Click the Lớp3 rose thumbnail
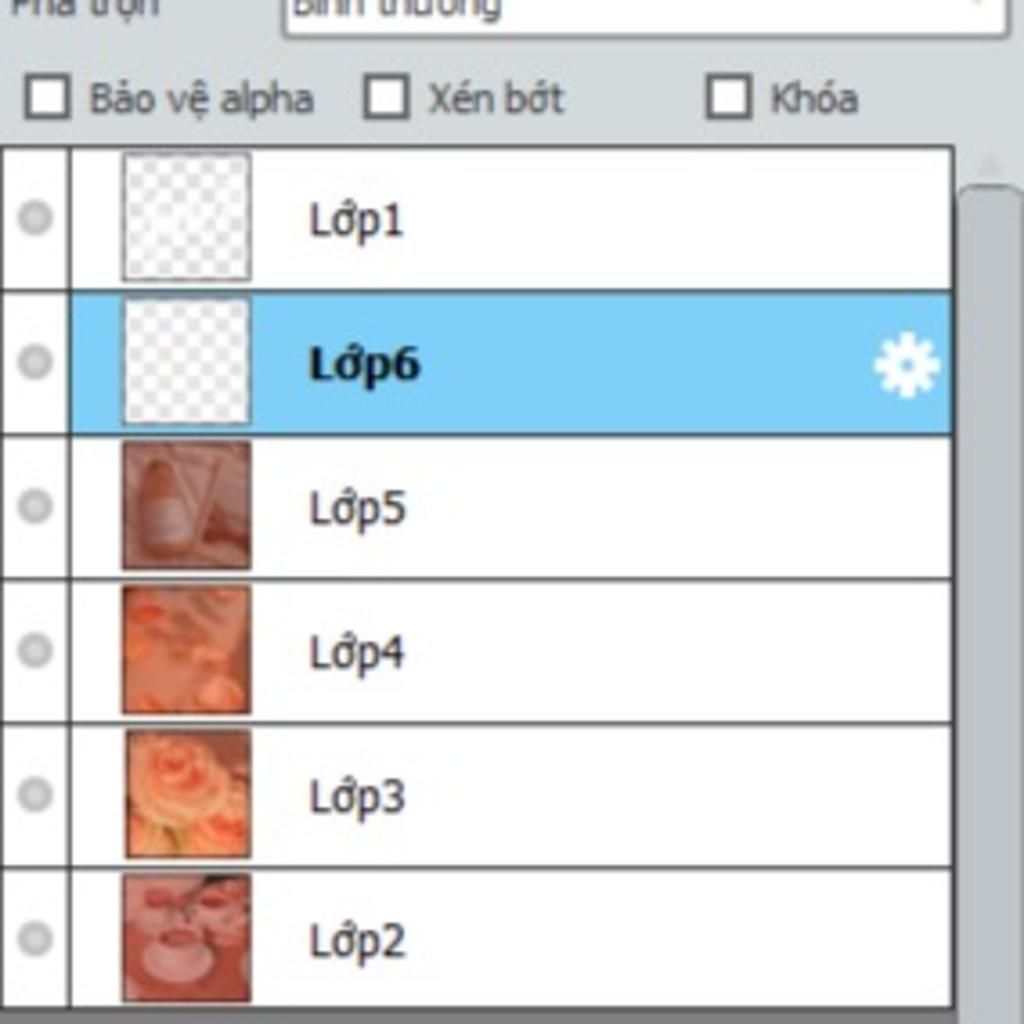 [187, 794]
